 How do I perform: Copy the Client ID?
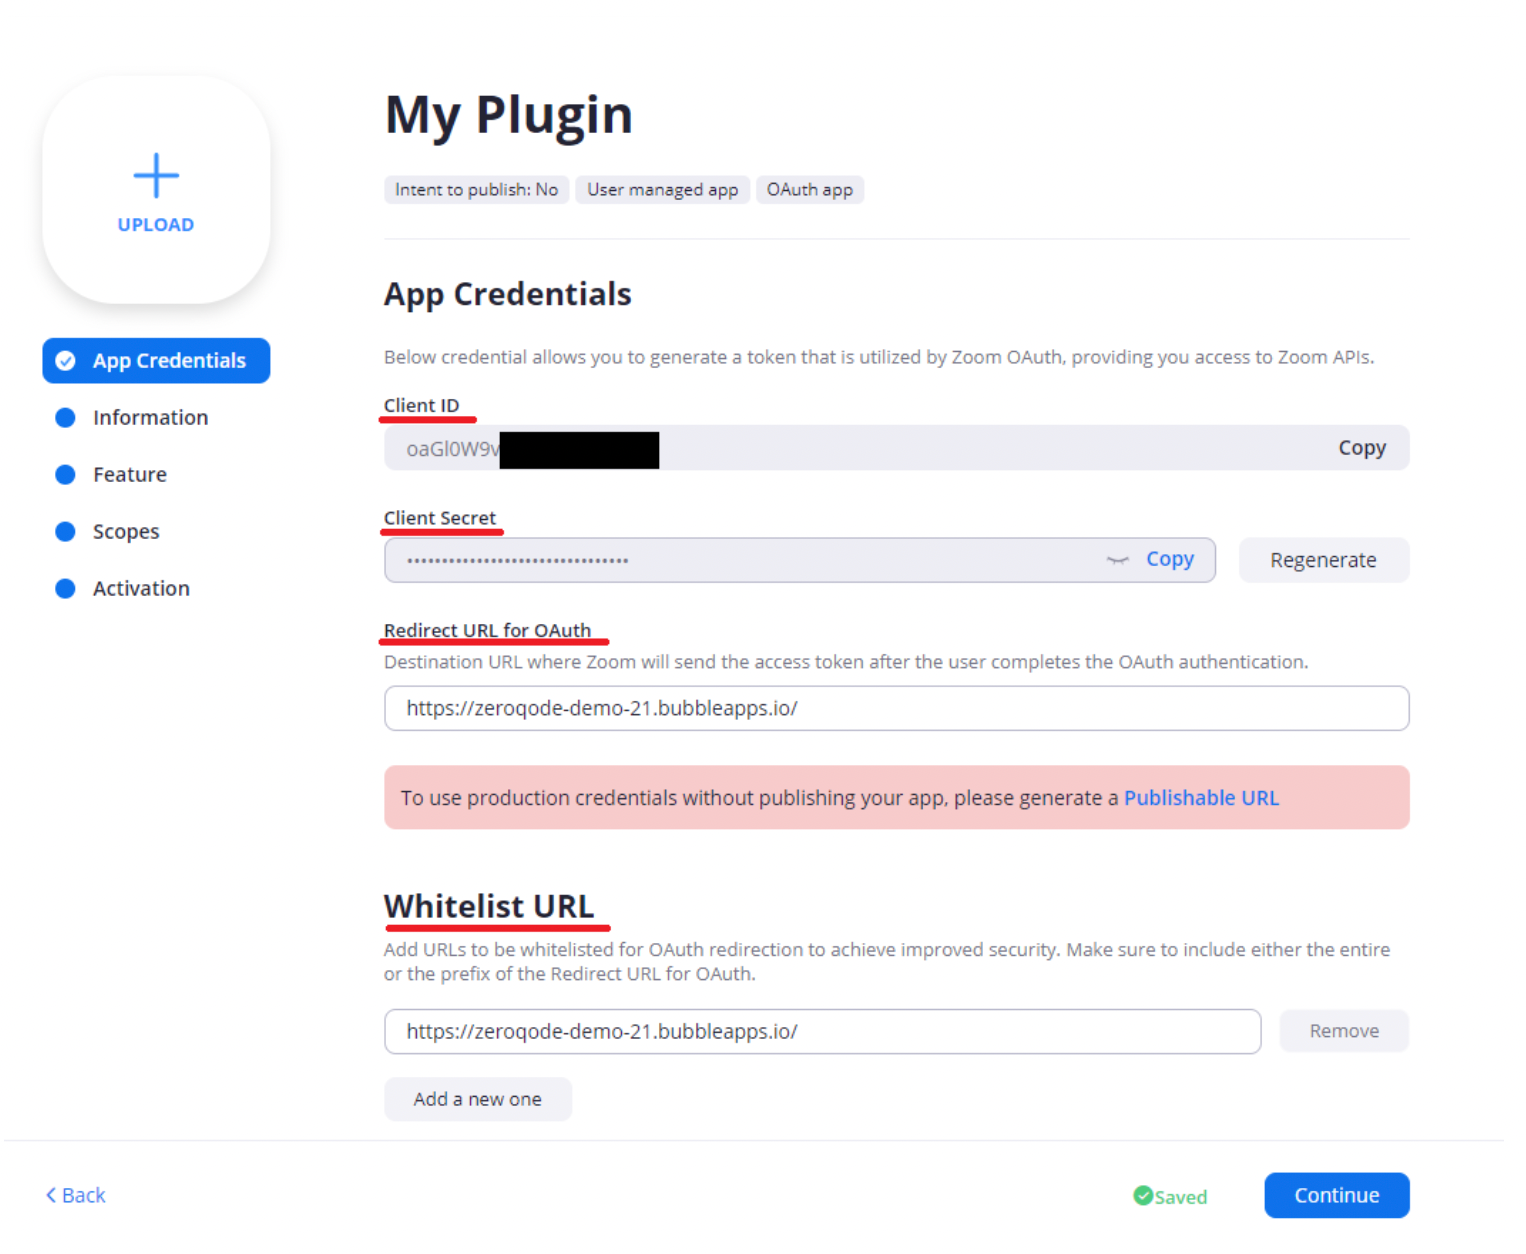click(x=1362, y=448)
